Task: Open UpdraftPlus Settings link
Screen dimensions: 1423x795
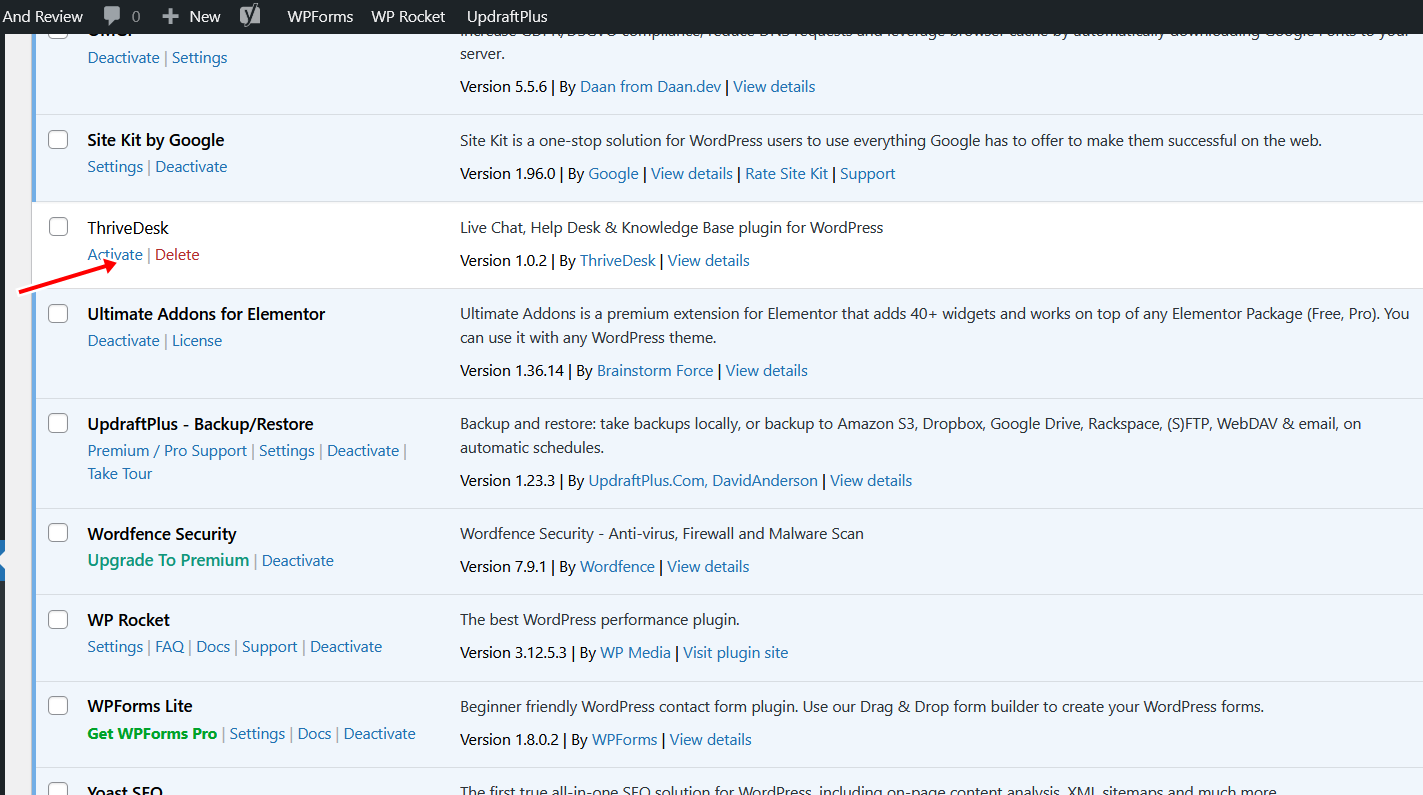Action: coord(287,451)
